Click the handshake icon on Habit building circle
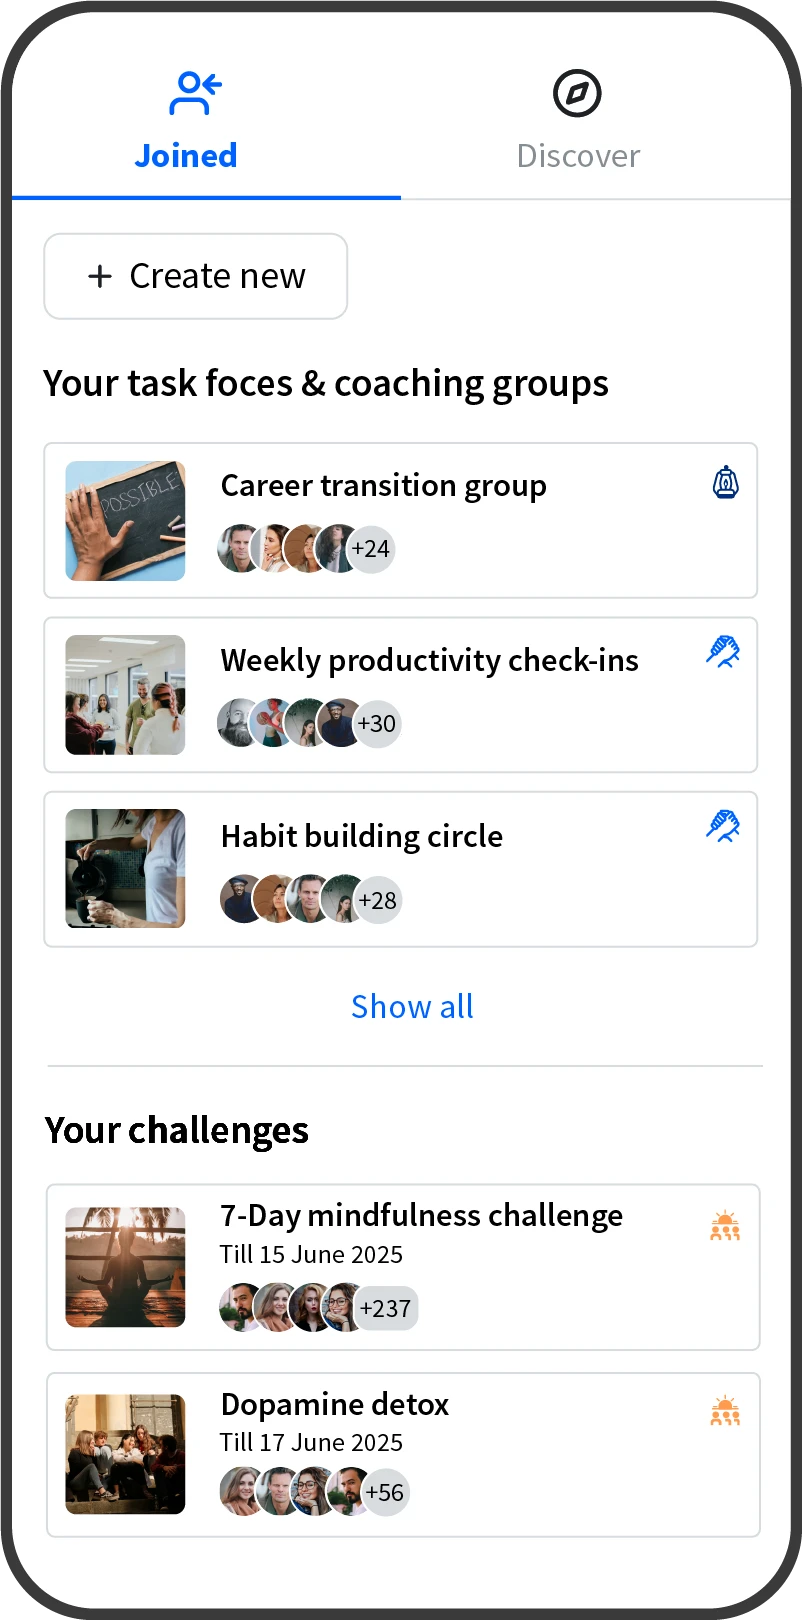The width and height of the screenshot is (802, 1620). [x=723, y=826]
